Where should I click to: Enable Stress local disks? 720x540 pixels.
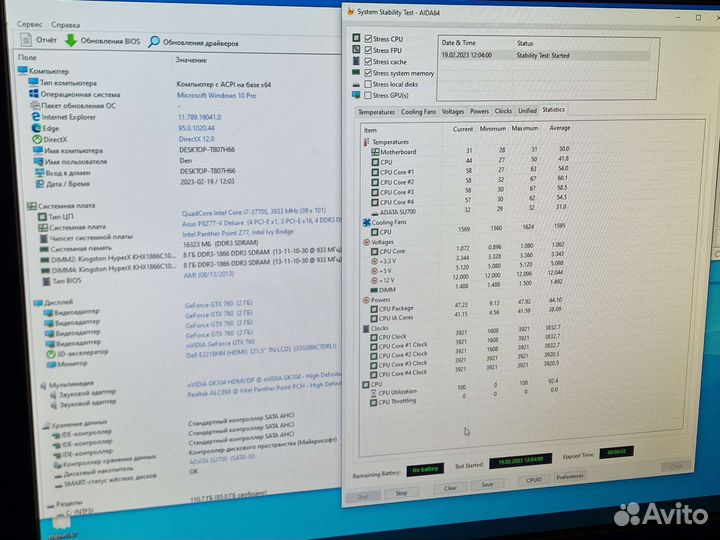point(368,84)
